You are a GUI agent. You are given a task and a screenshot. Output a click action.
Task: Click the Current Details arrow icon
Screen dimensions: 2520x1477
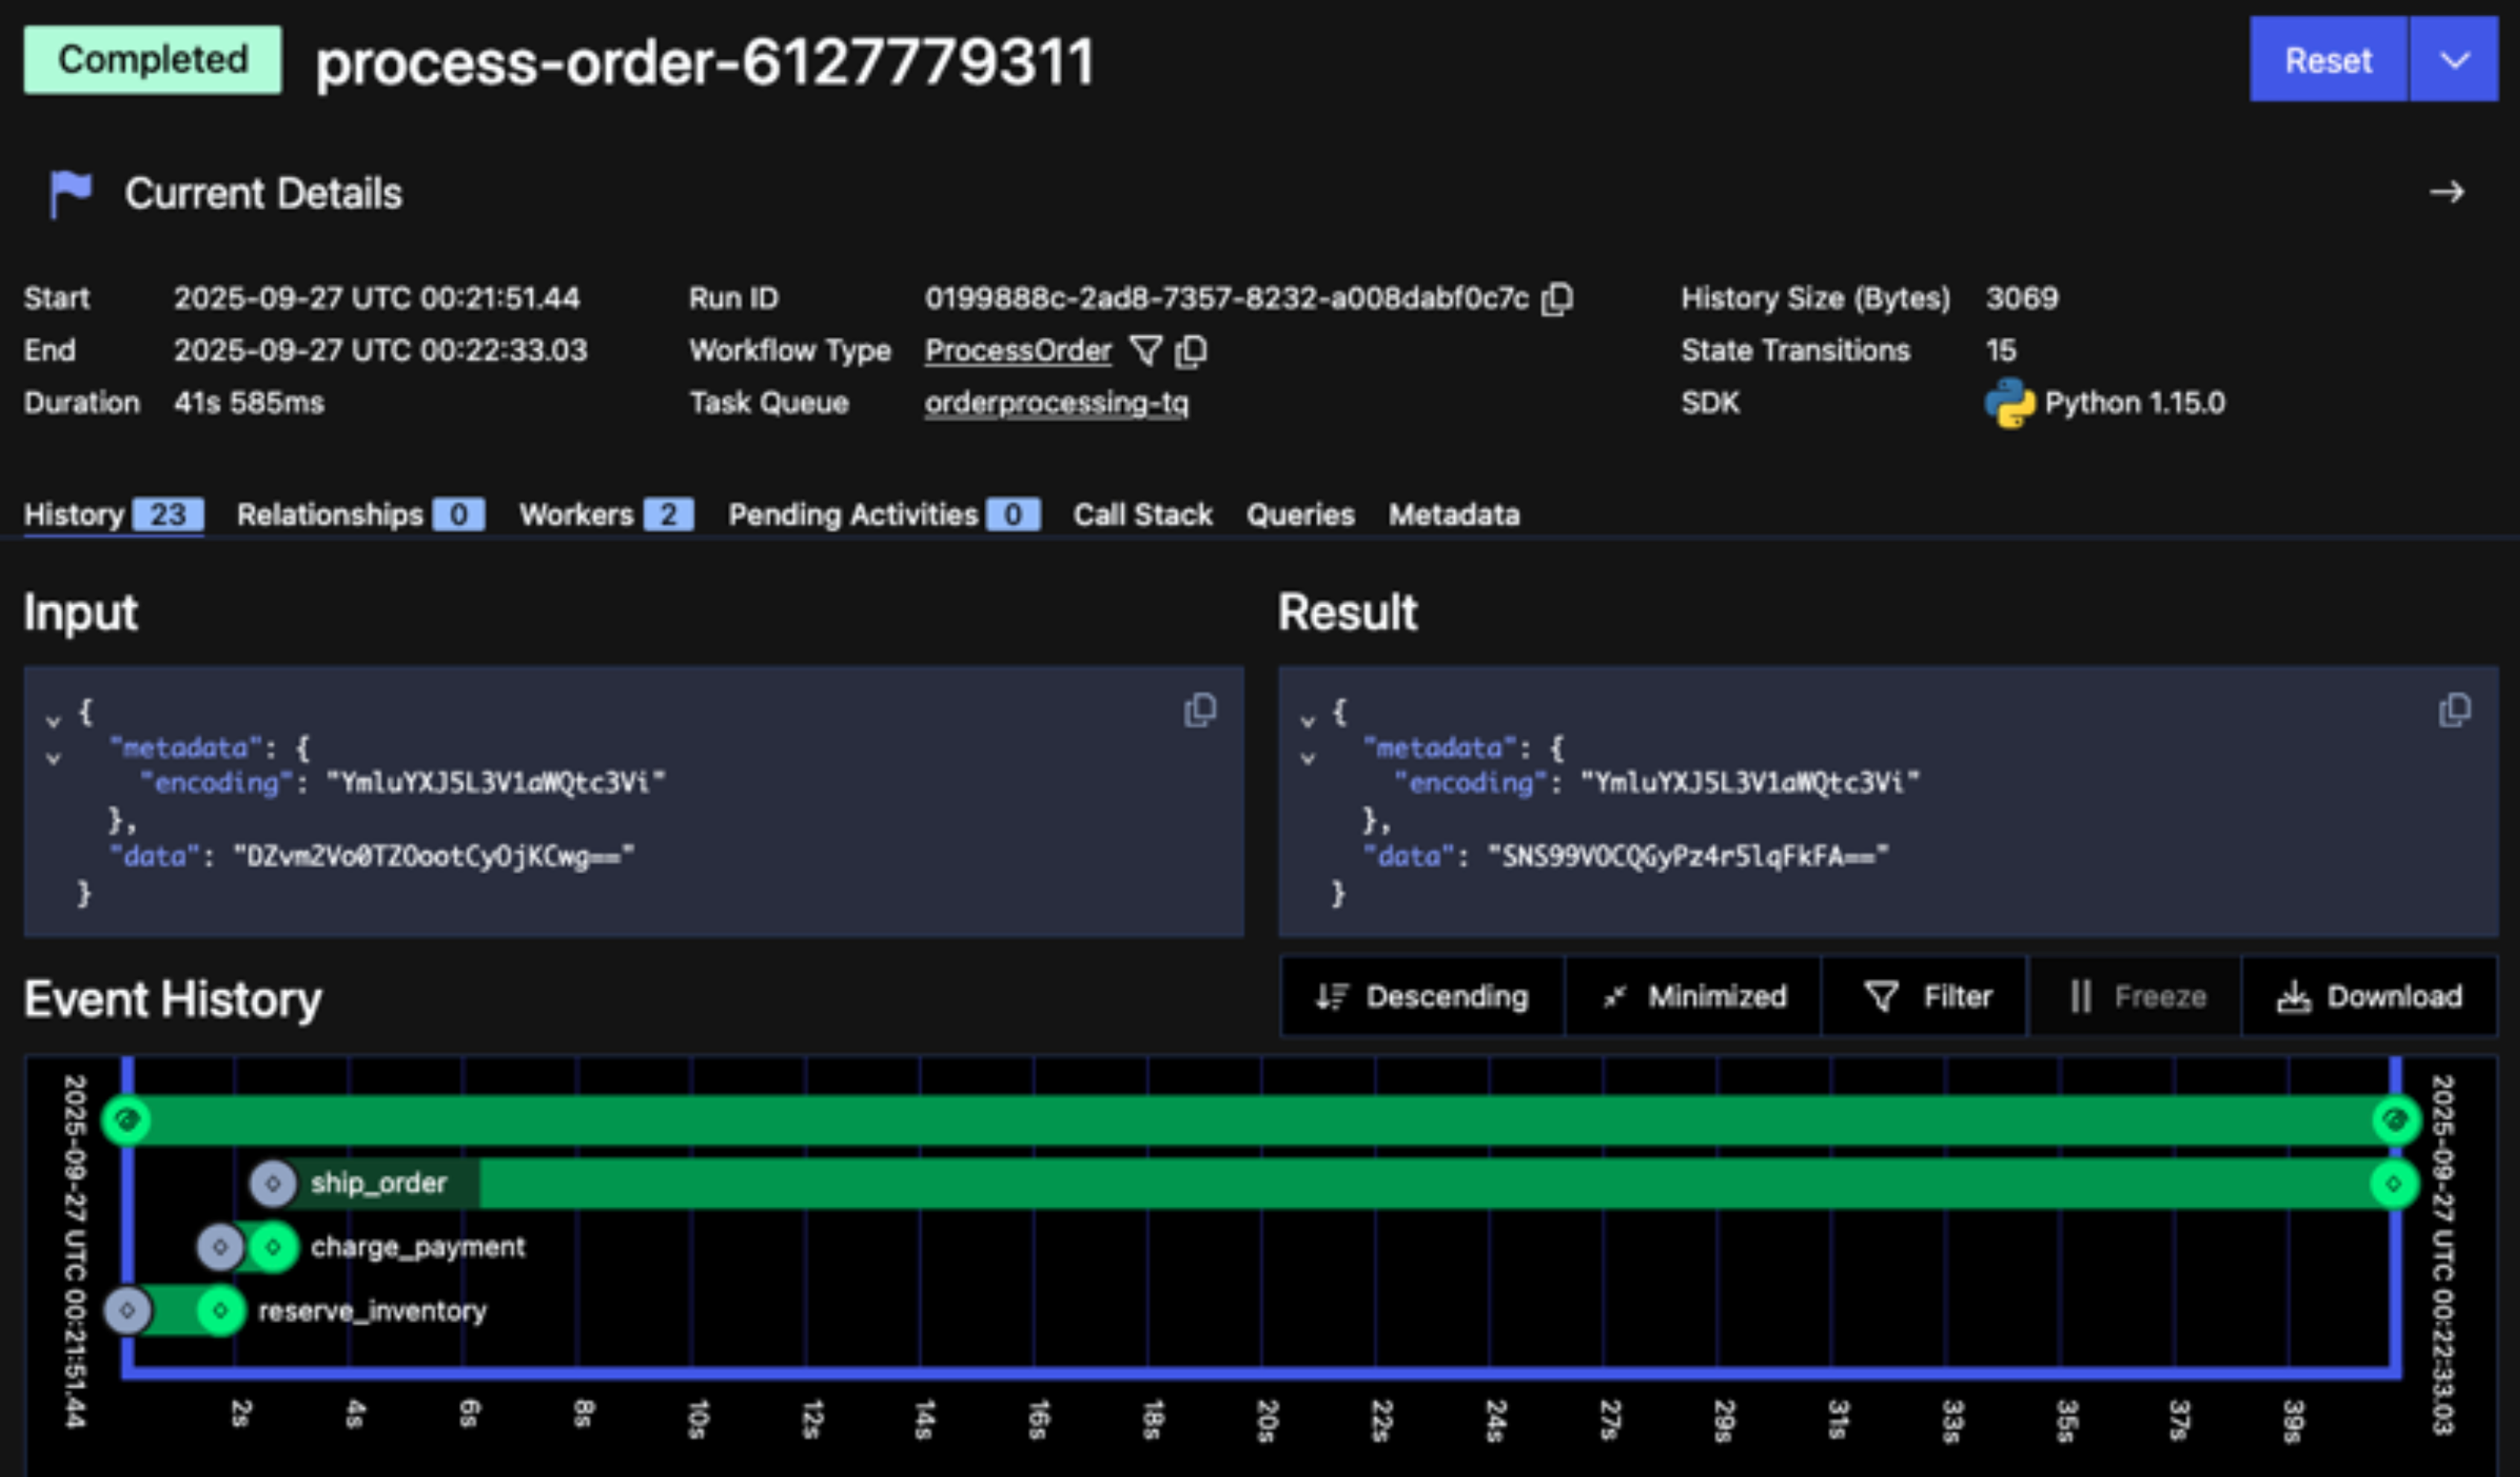[x=2446, y=192]
